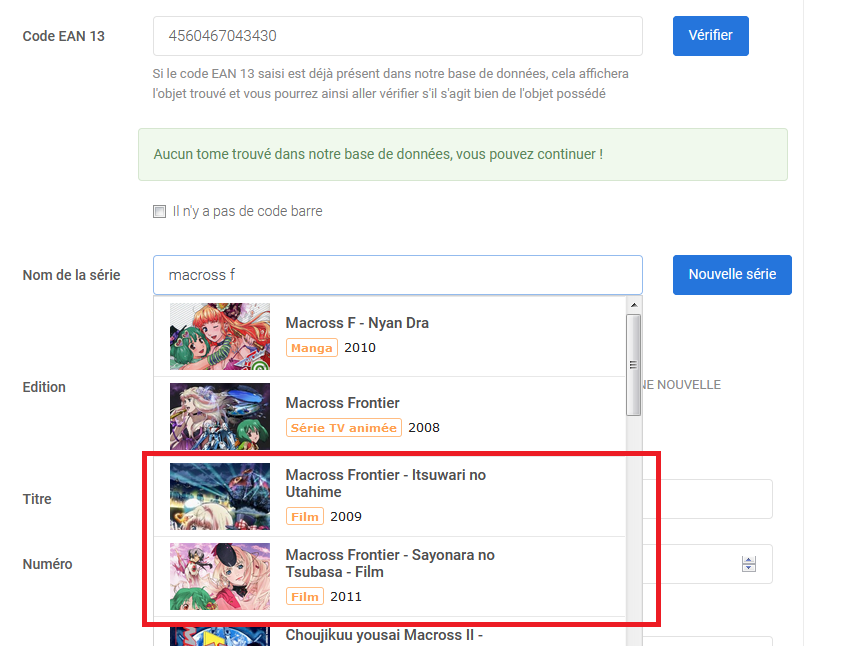Image resolution: width=844 pixels, height=646 pixels.
Task: Click the Film tag next to 2009
Action: pyautogui.click(x=305, y=517)
